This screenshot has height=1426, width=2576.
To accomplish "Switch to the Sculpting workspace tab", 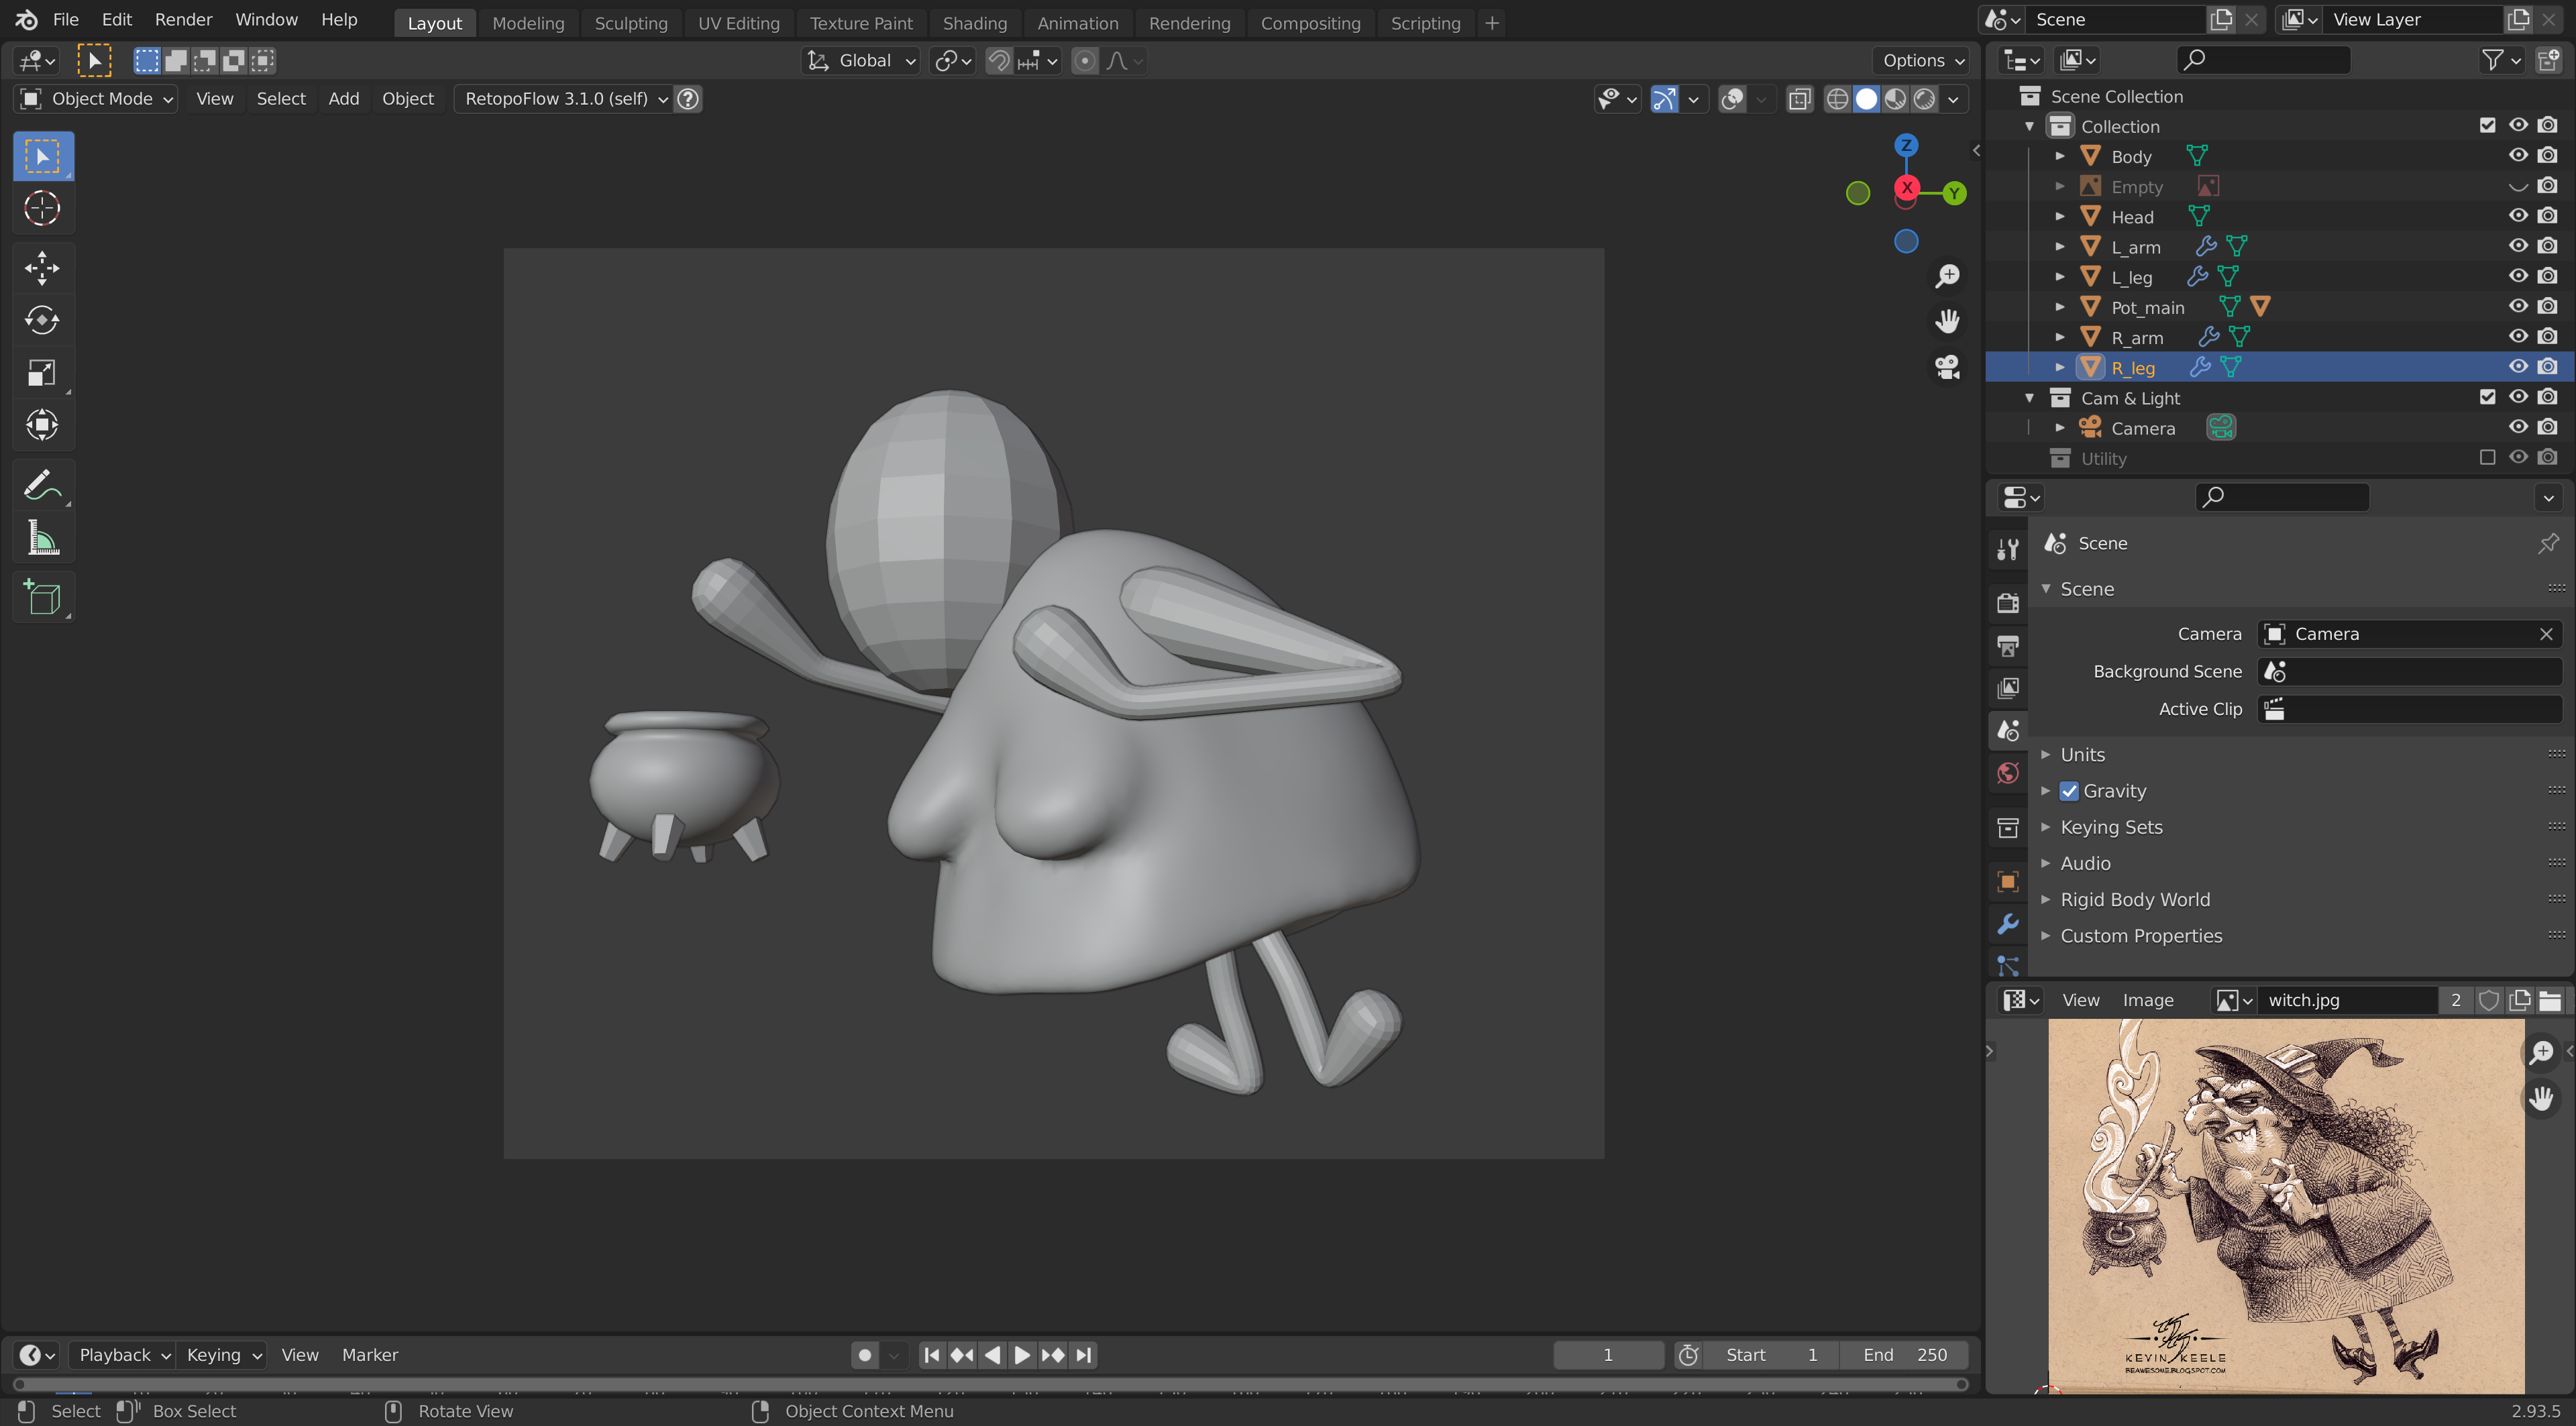I will click(x=630, y=23).
